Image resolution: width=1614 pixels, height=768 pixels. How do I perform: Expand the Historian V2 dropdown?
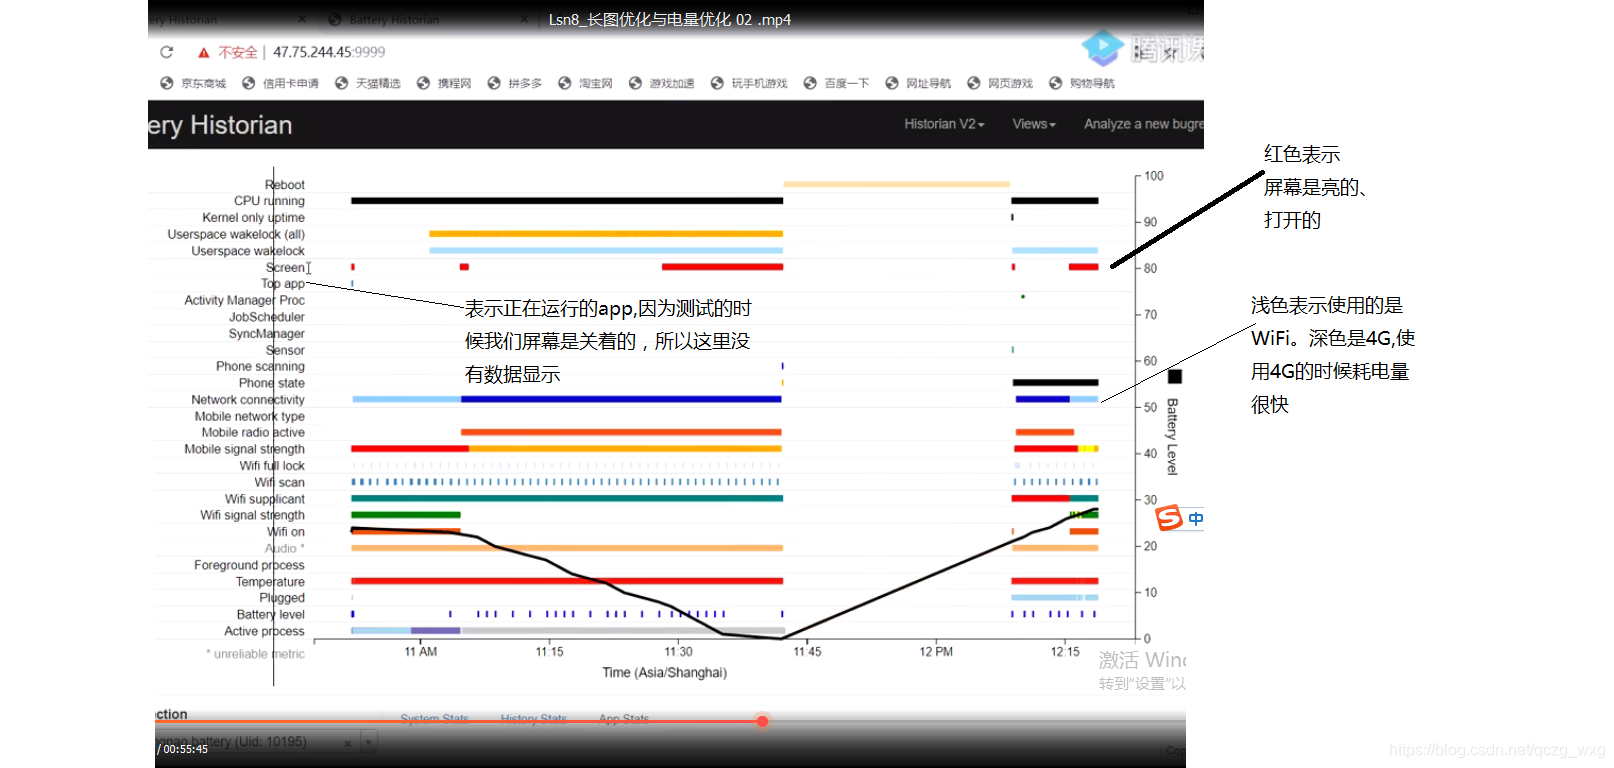pos(944,124)
